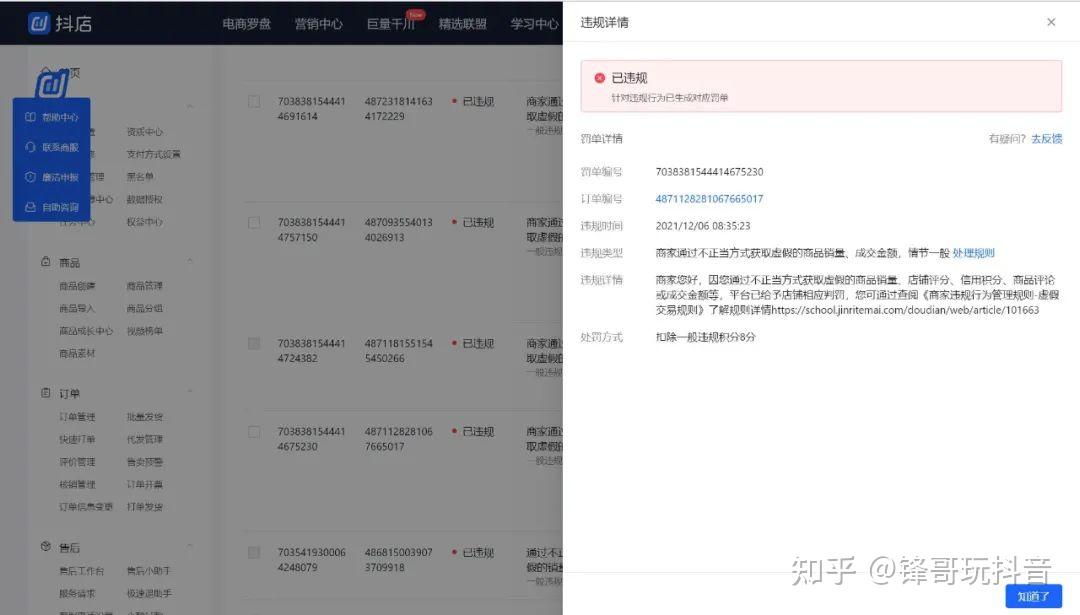Open order number link 4871128281067665017
The height and width of the screenshot is (615, 1080).
tap(709, 199)
